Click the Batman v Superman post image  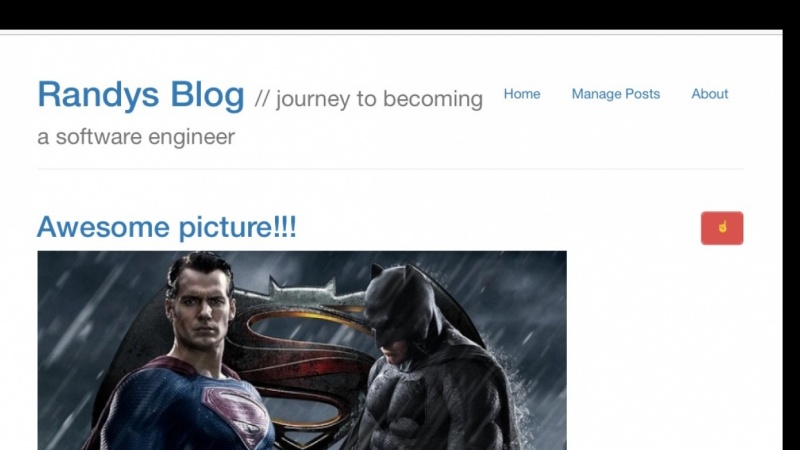coord(302,350)
